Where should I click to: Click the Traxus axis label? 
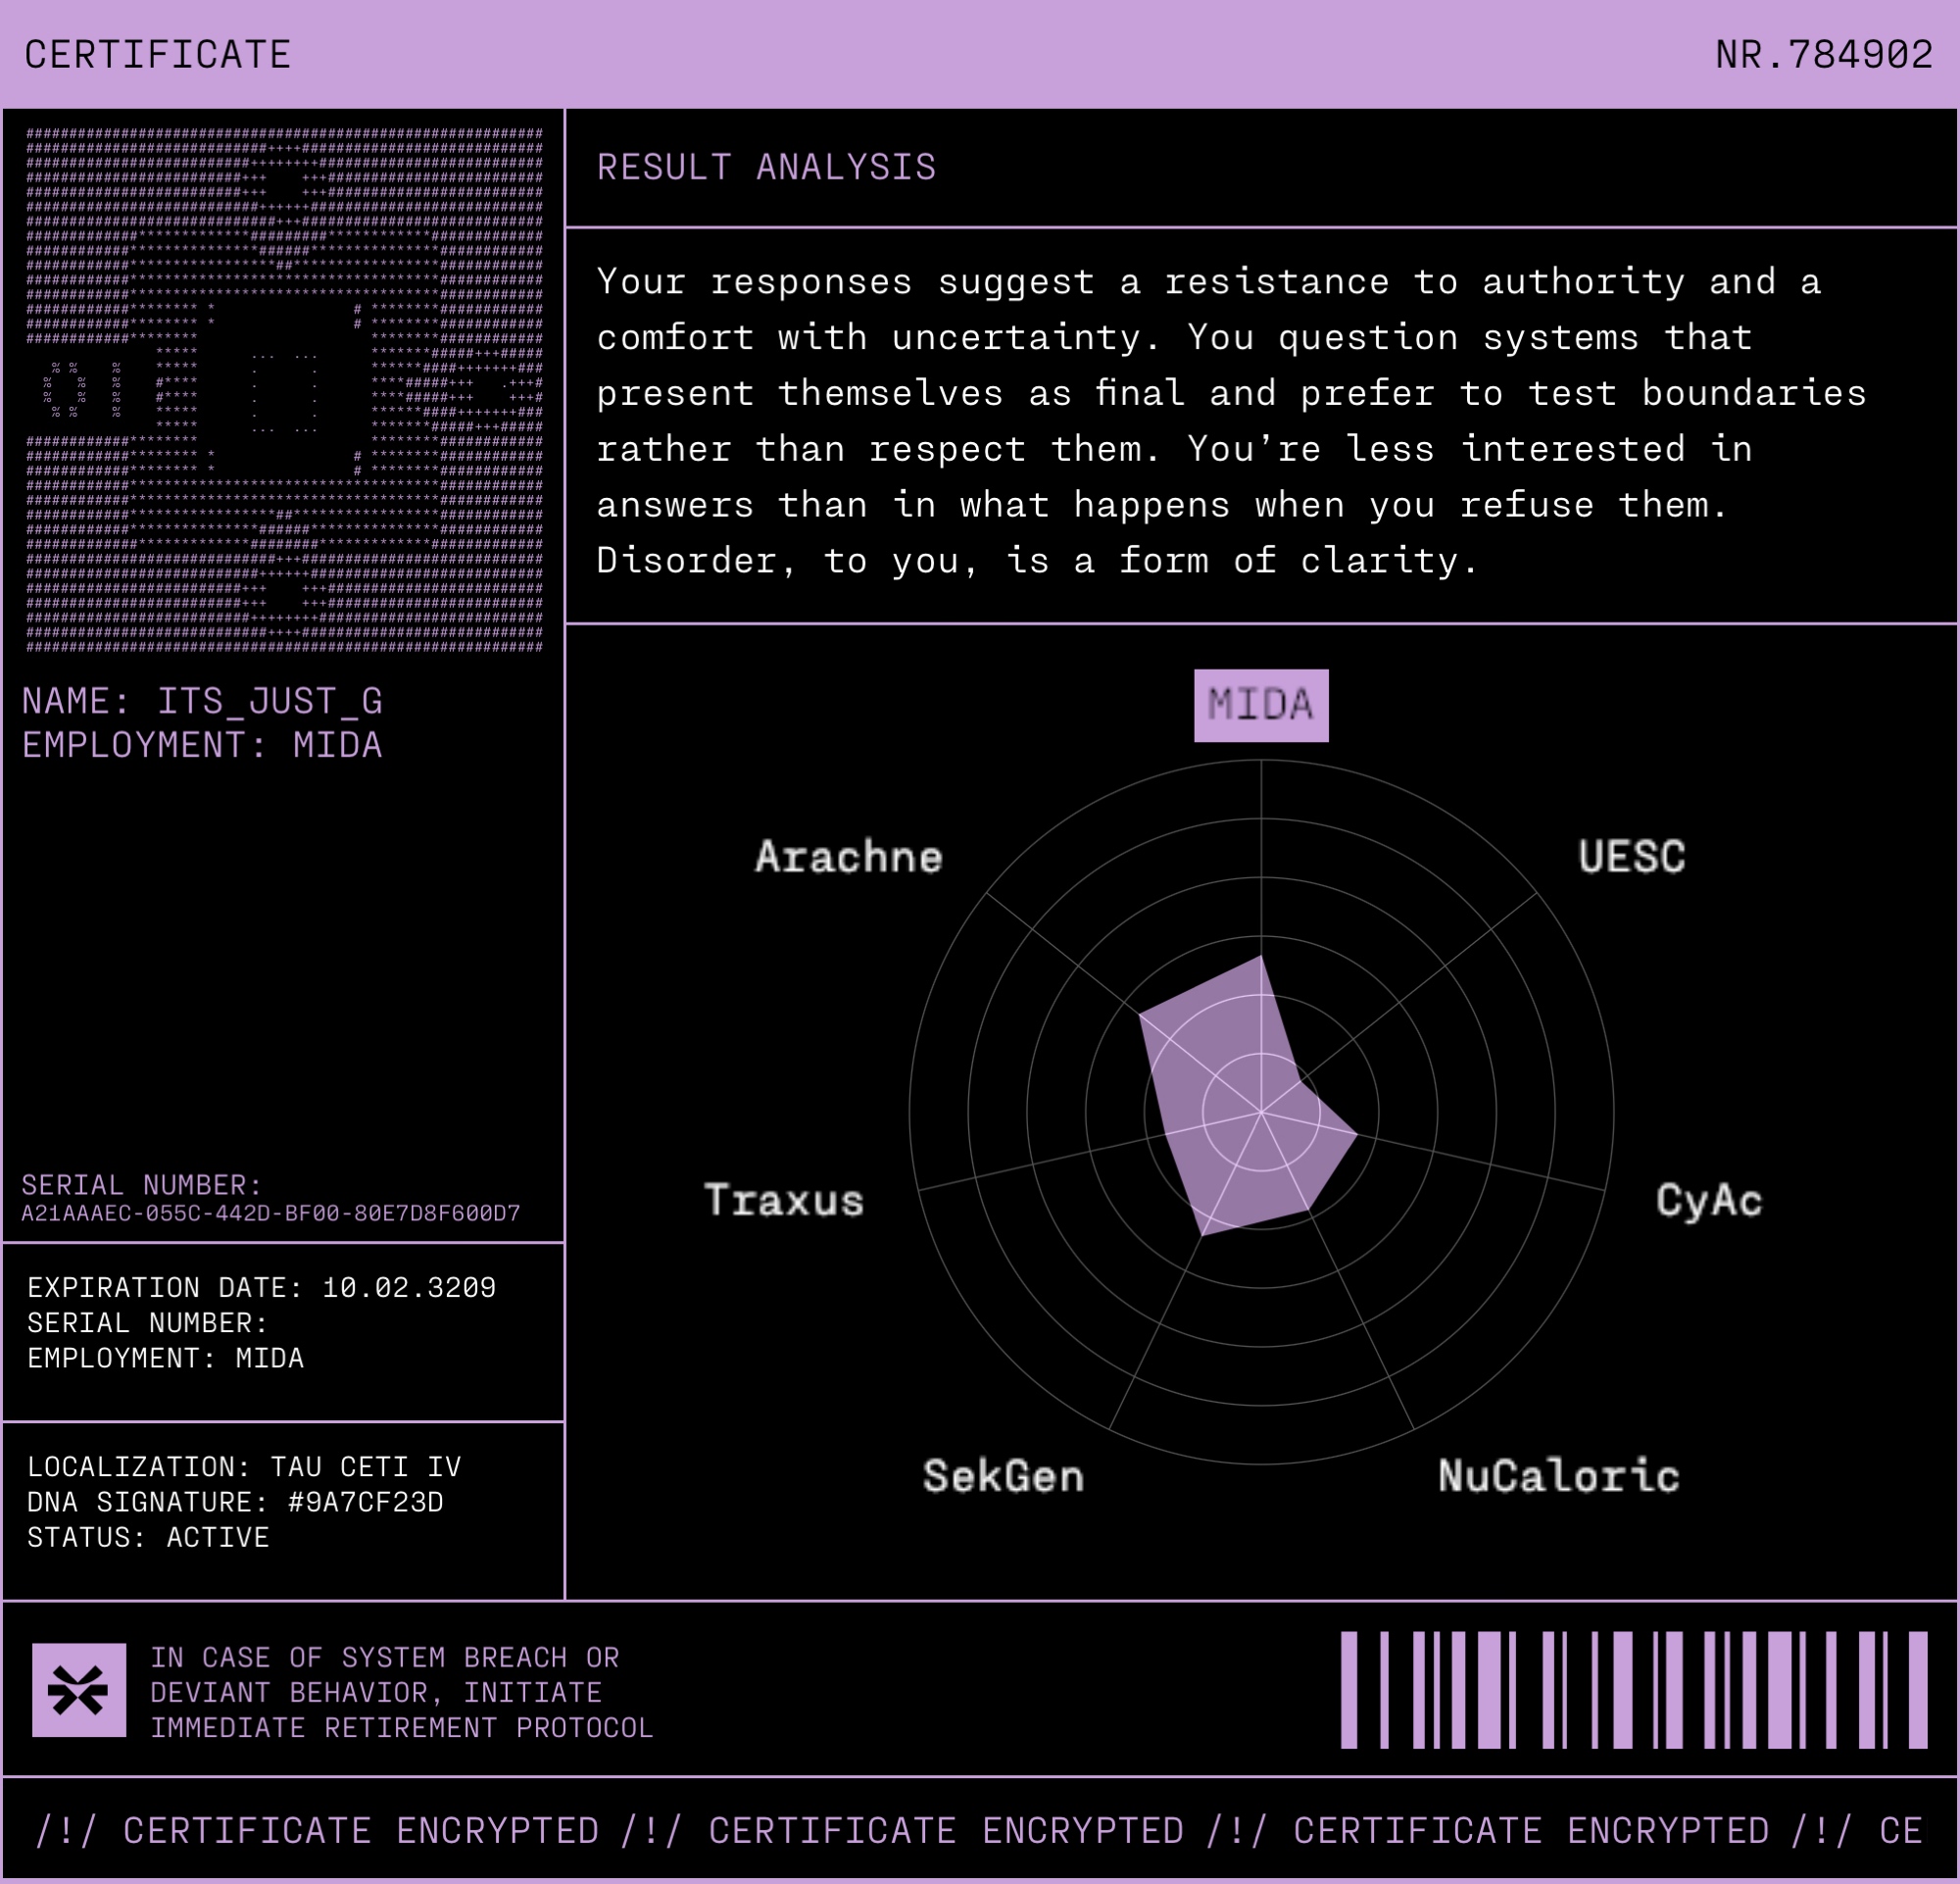pyautogui.click(x=784, y=1200)
